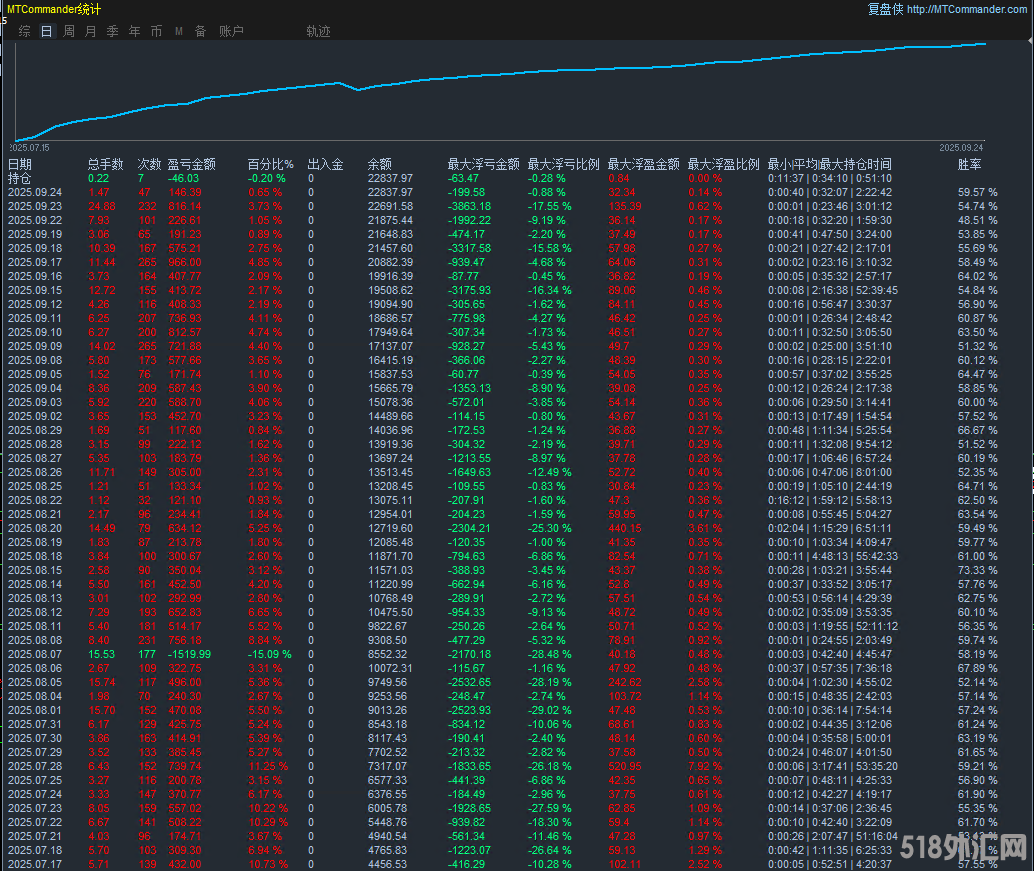Switch to the 账户 account tab
Screen dimensions: 1034x871
[231, 31]
